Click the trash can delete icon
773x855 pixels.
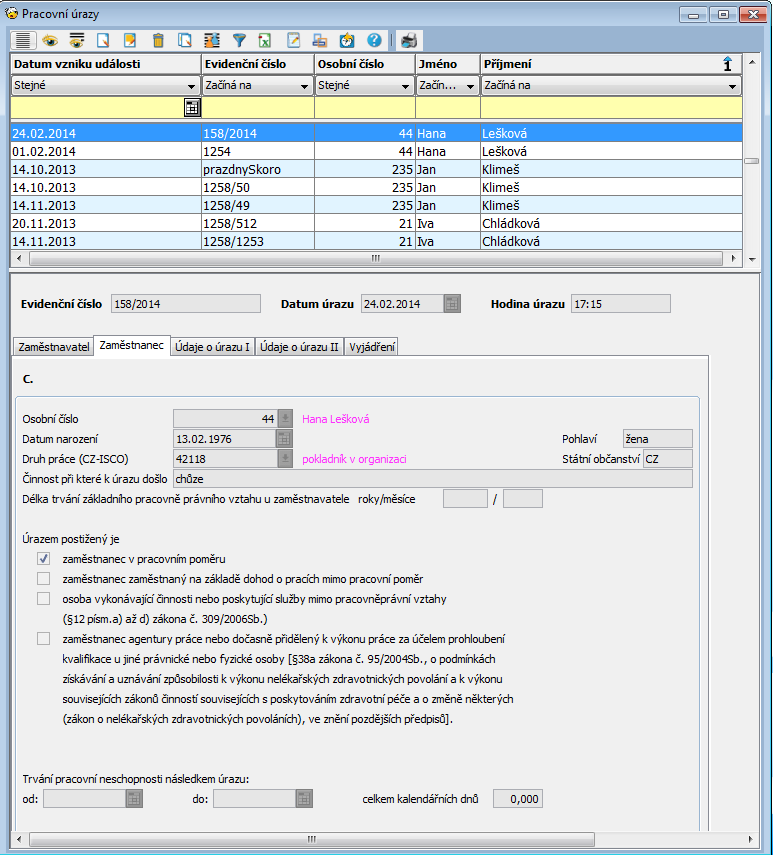click(x=158, y=41)
